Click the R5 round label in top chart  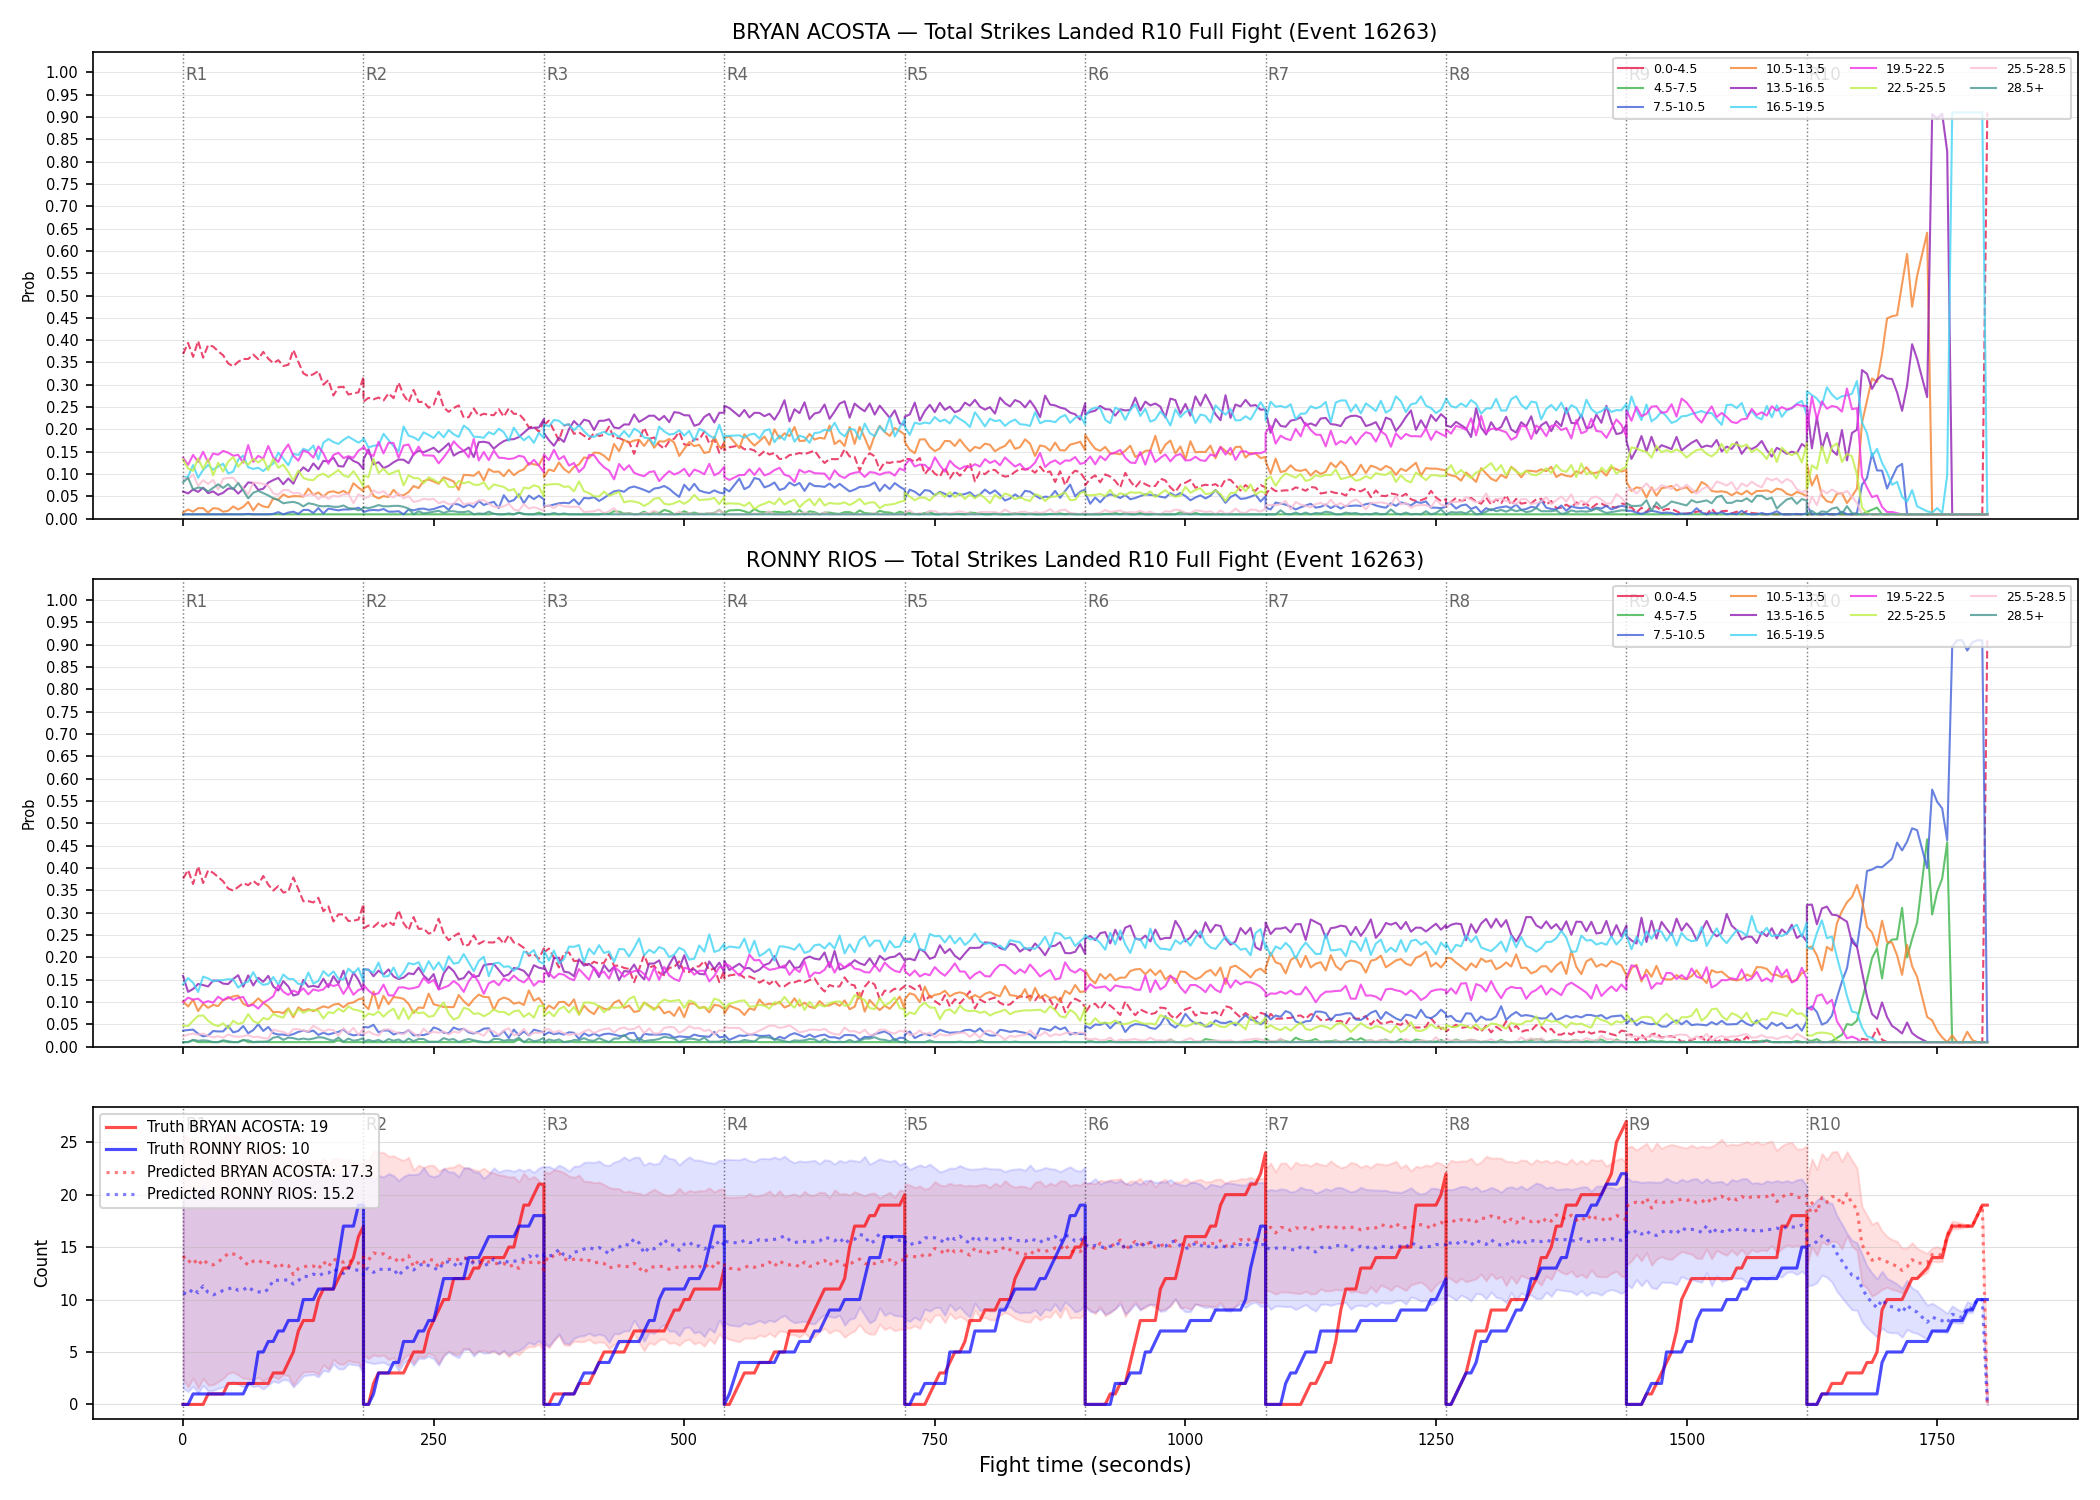(917, 74)
